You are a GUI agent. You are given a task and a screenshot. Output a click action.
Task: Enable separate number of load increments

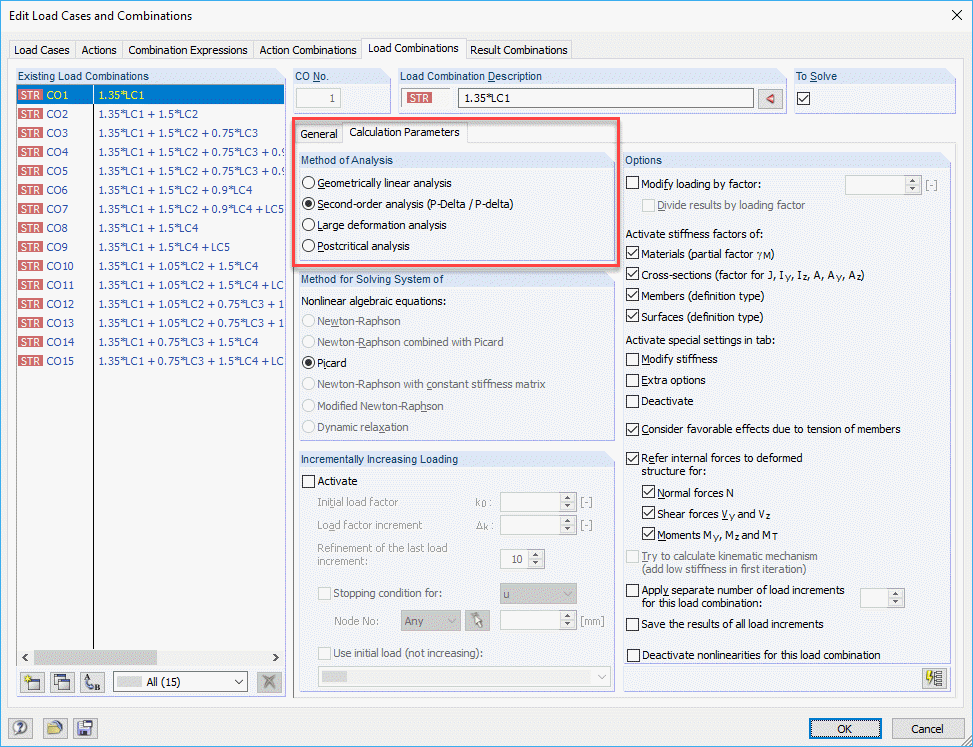pyautogui.click(x=633, y=591)
